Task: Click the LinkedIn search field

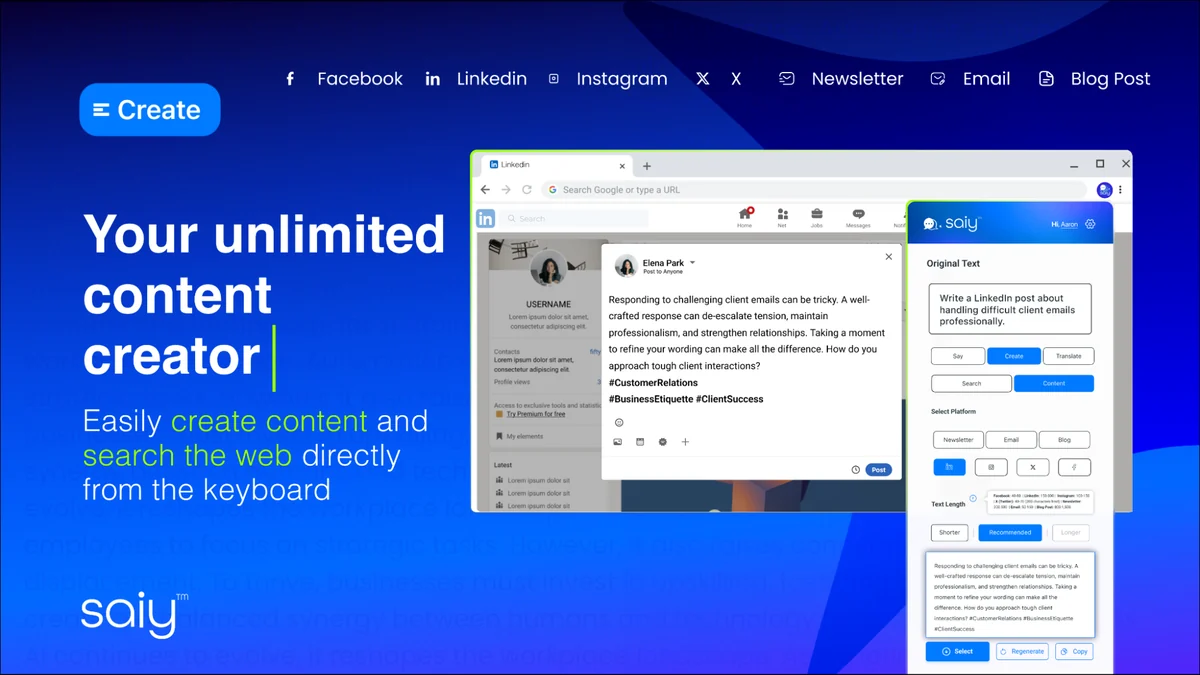Action: [x=574, y=218]
